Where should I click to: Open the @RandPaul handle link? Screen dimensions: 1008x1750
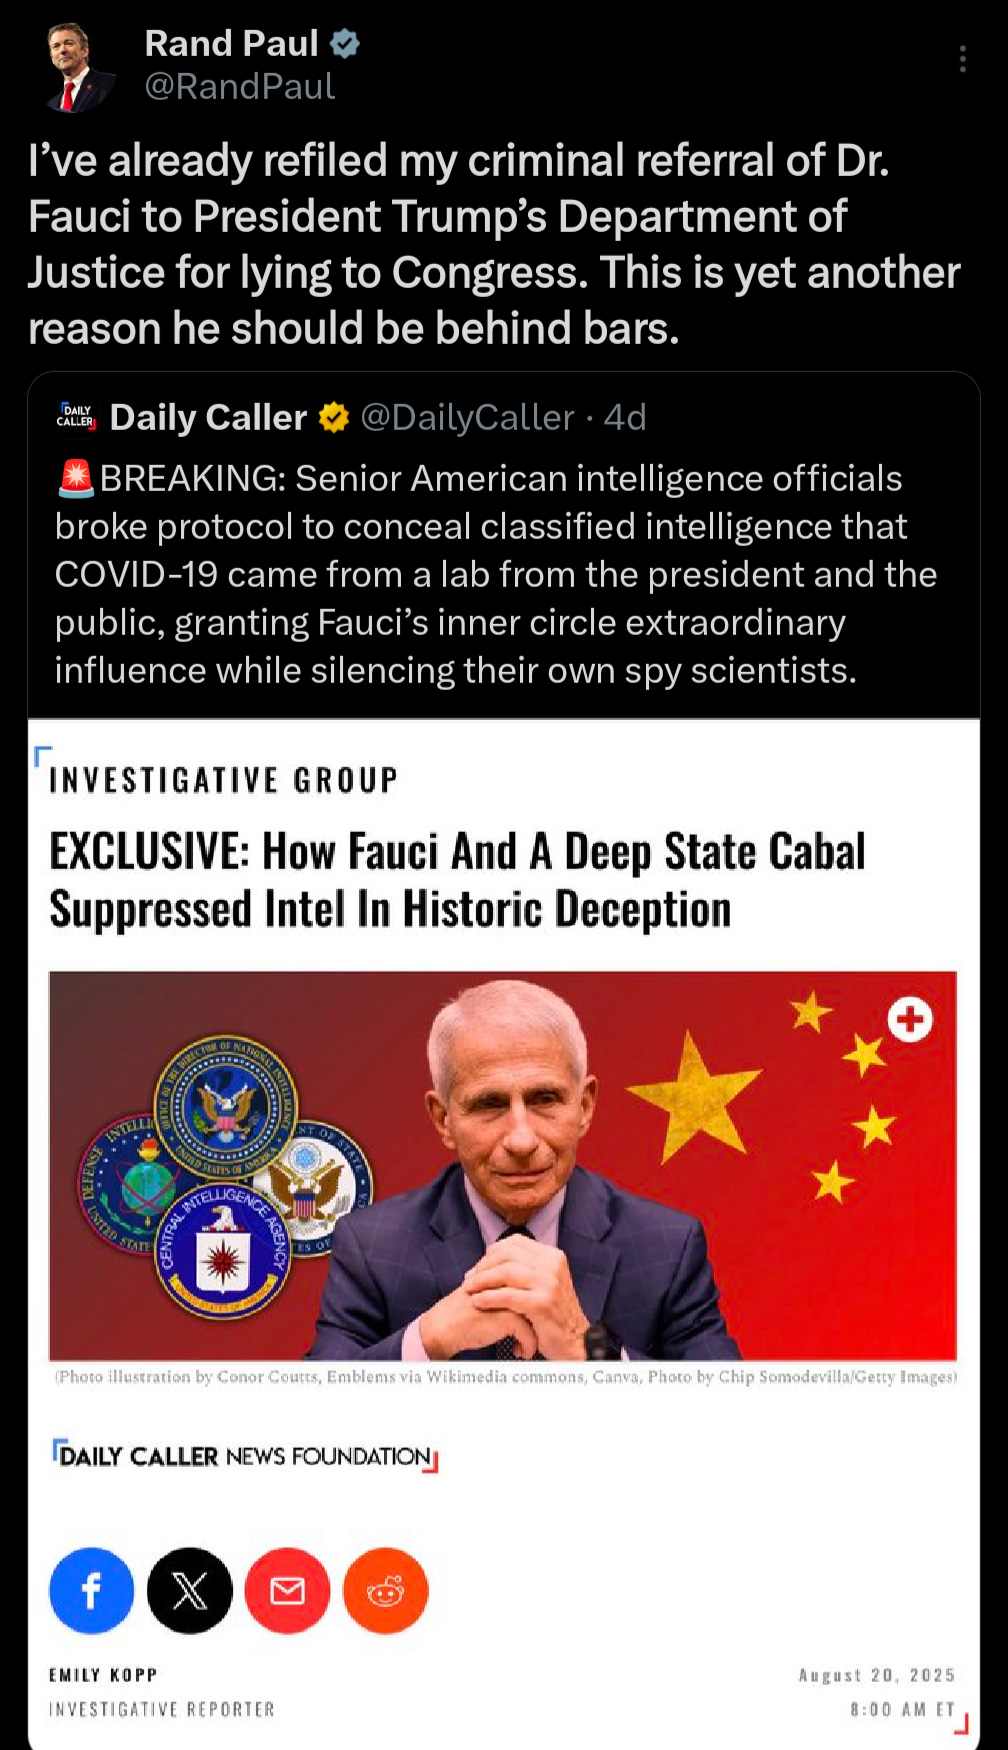239,87
